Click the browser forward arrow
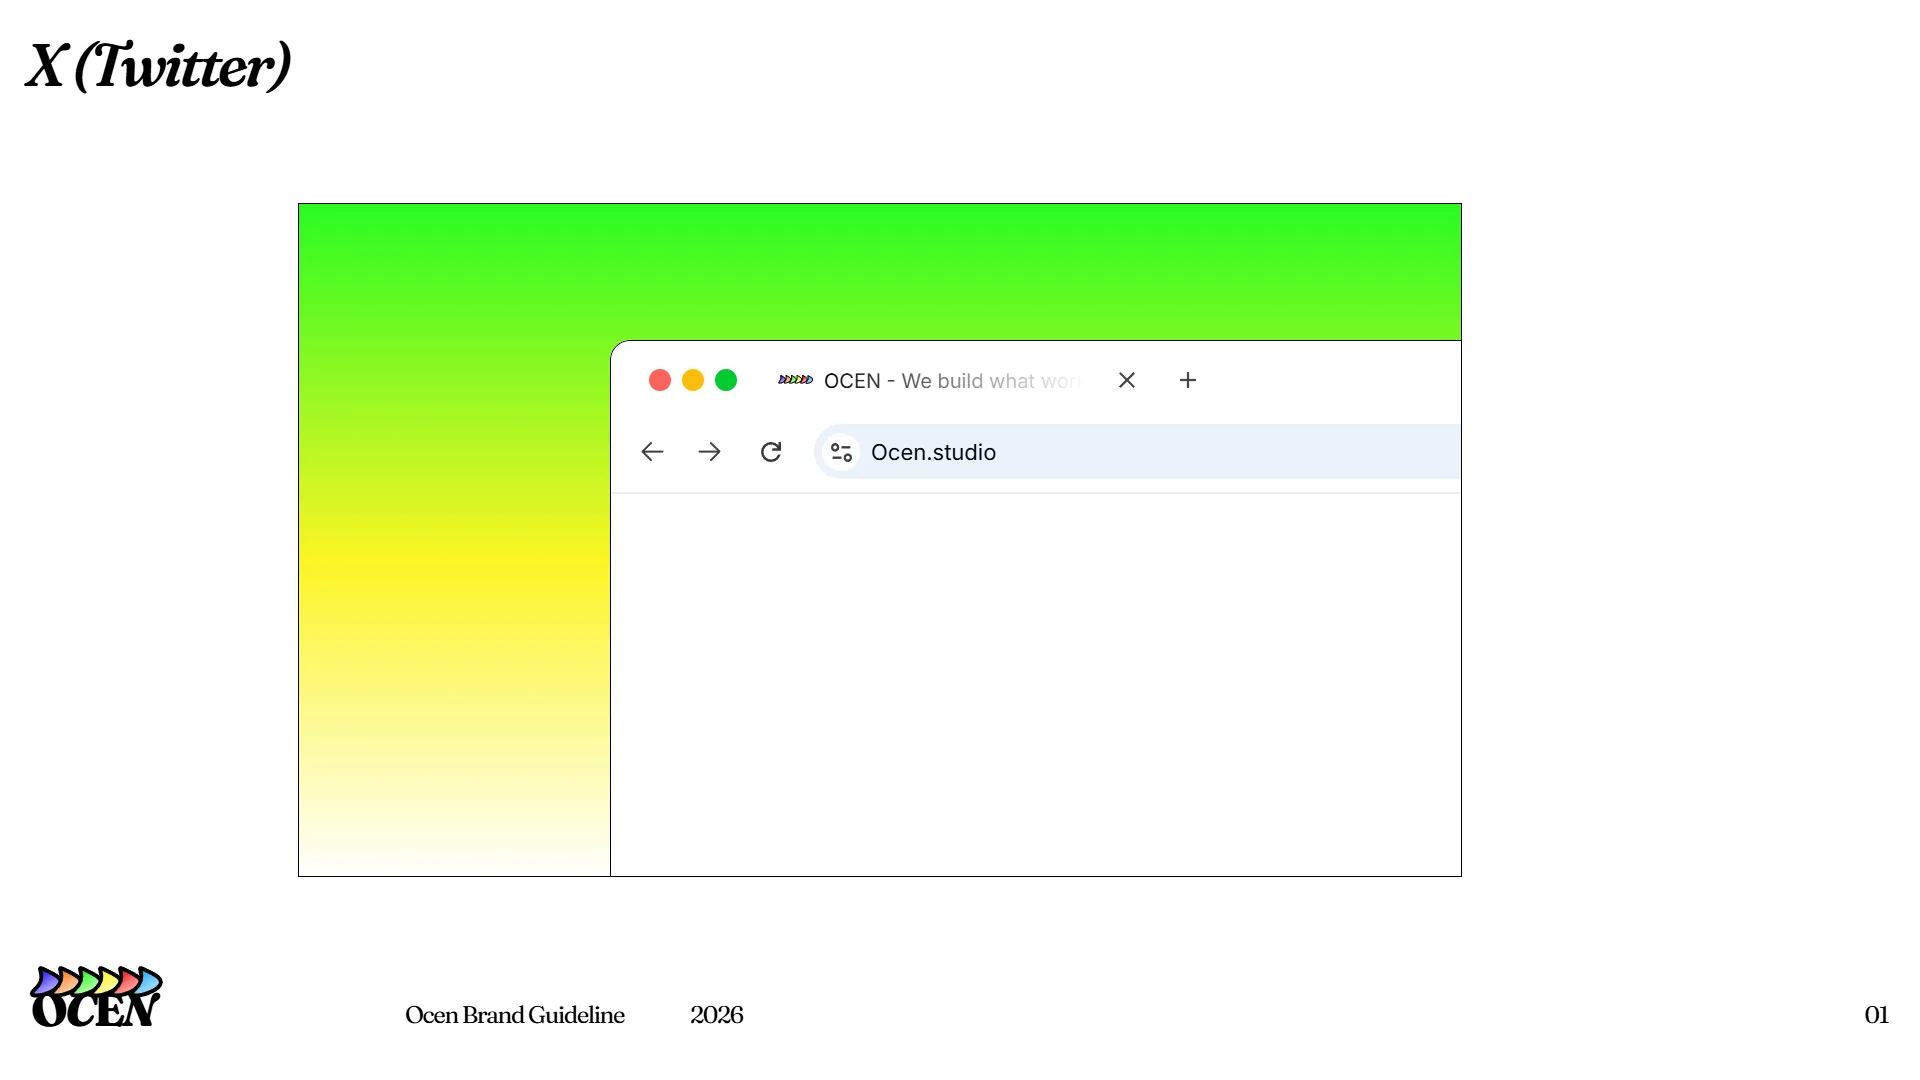This screenshot has width=1920, height=1080. (x=710, y=452)
